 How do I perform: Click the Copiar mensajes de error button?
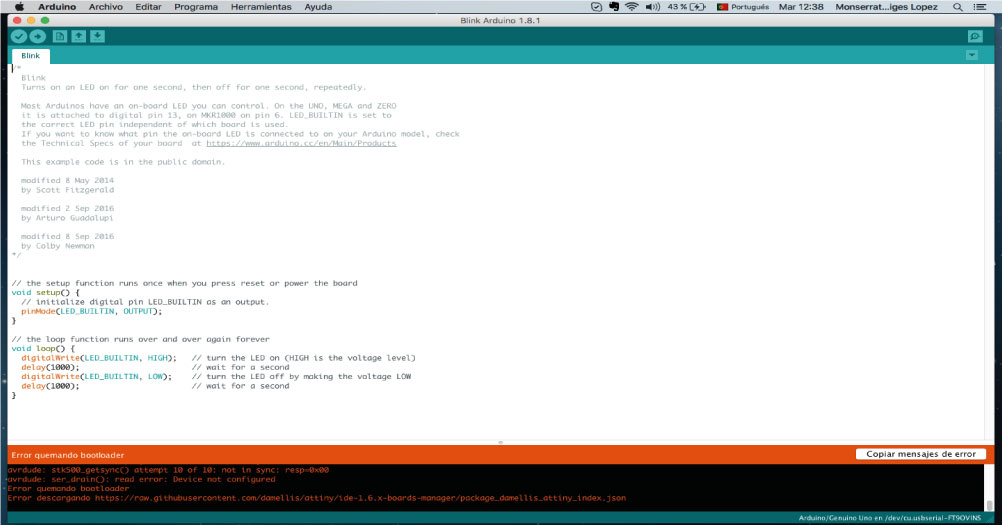tap(921, 454)
